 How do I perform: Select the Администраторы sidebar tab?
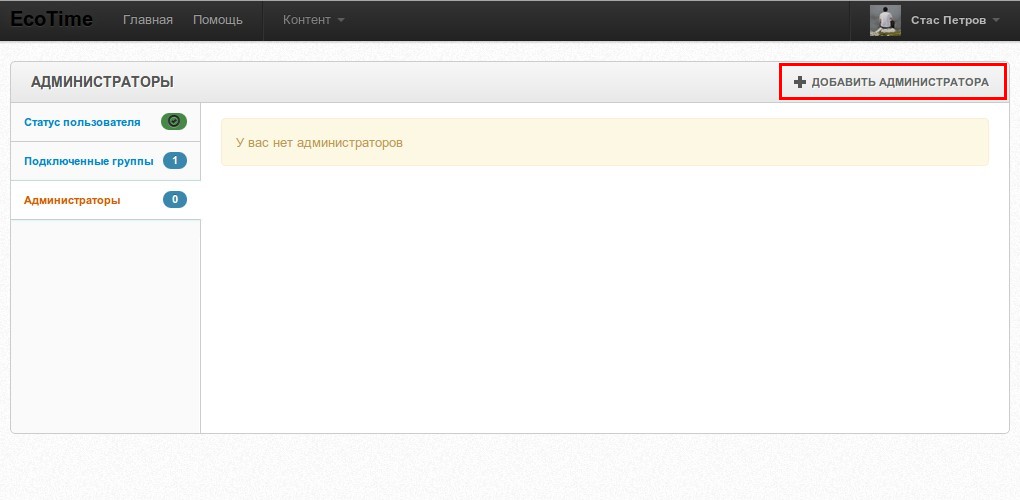(72, 200)
